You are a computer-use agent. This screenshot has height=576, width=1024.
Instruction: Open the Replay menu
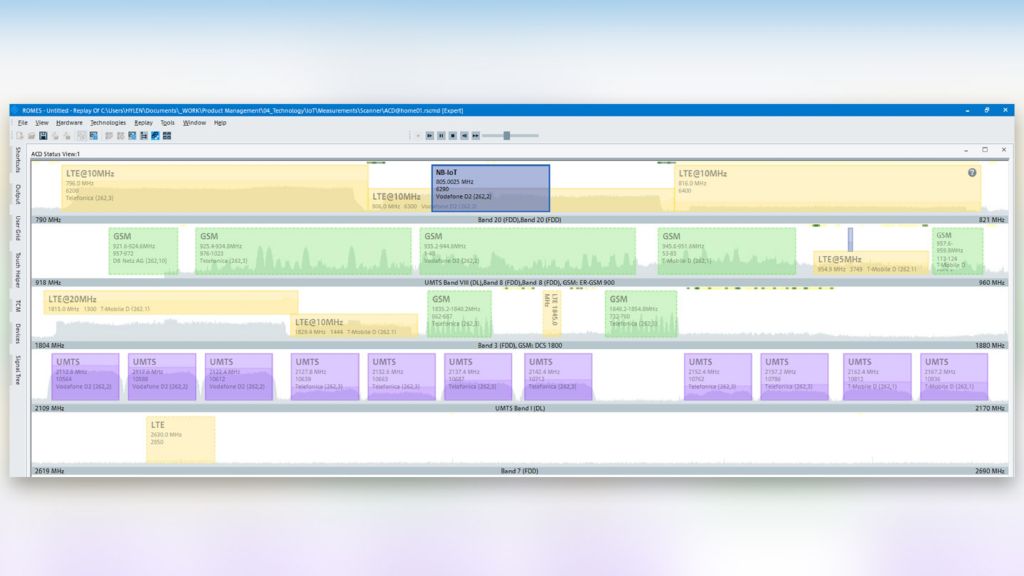143,122
